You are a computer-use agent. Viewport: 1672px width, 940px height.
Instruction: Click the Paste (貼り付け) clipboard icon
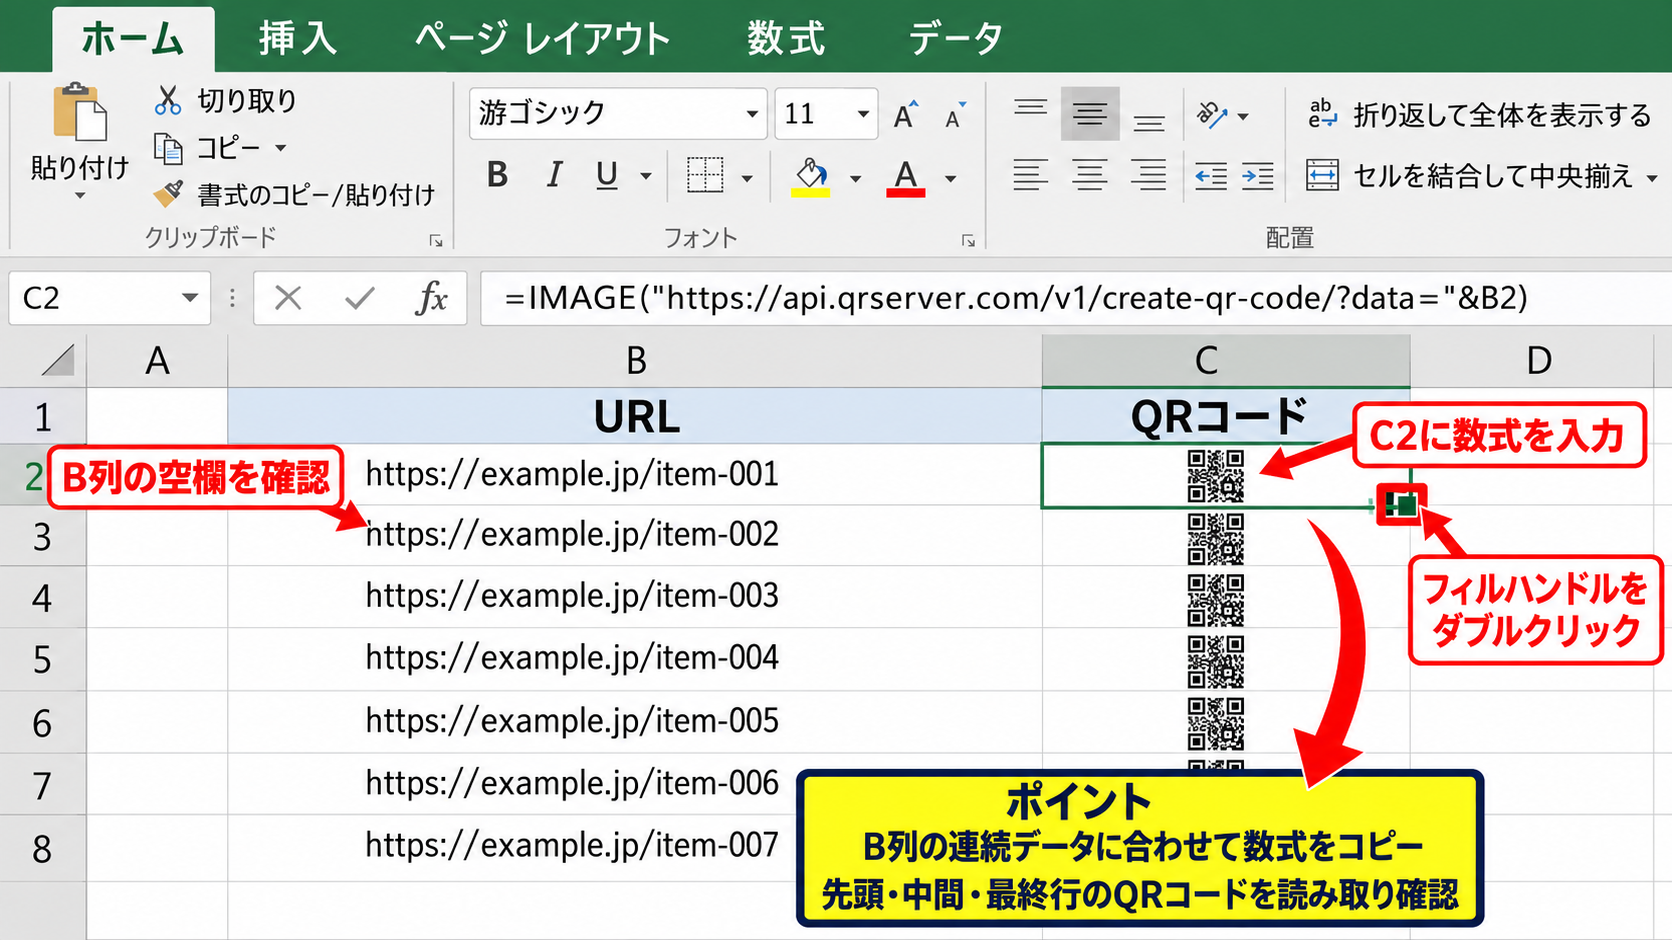pos(80,112)
